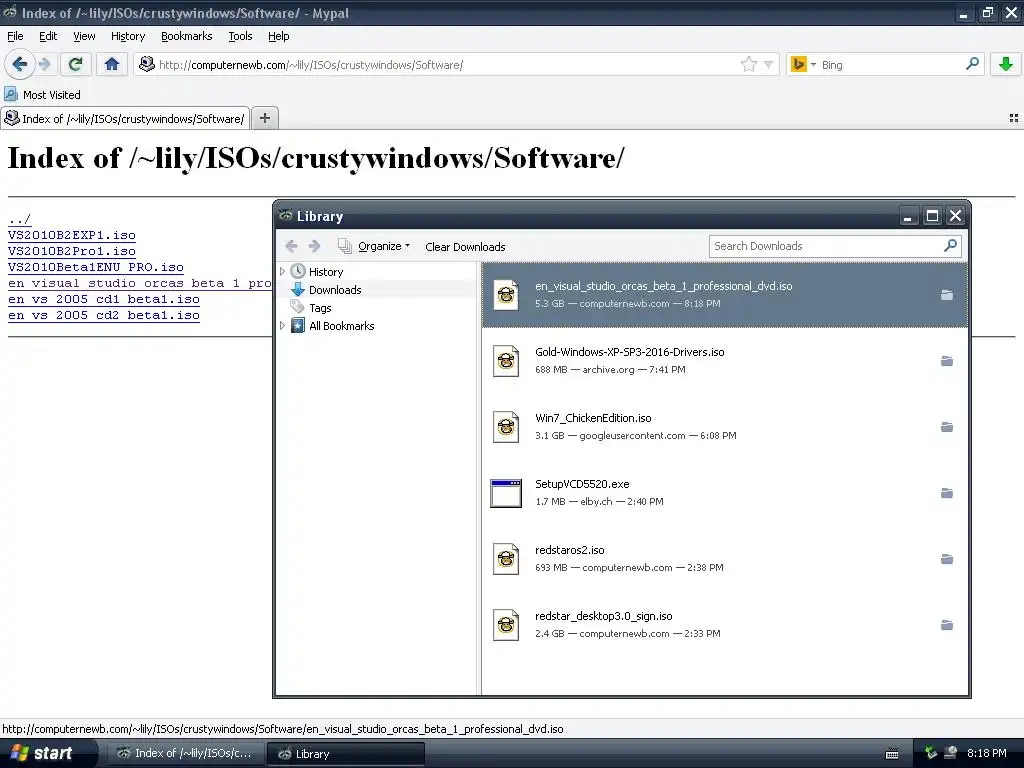
Task: Click the browser forward arrow
Action: tap(44, 64)
